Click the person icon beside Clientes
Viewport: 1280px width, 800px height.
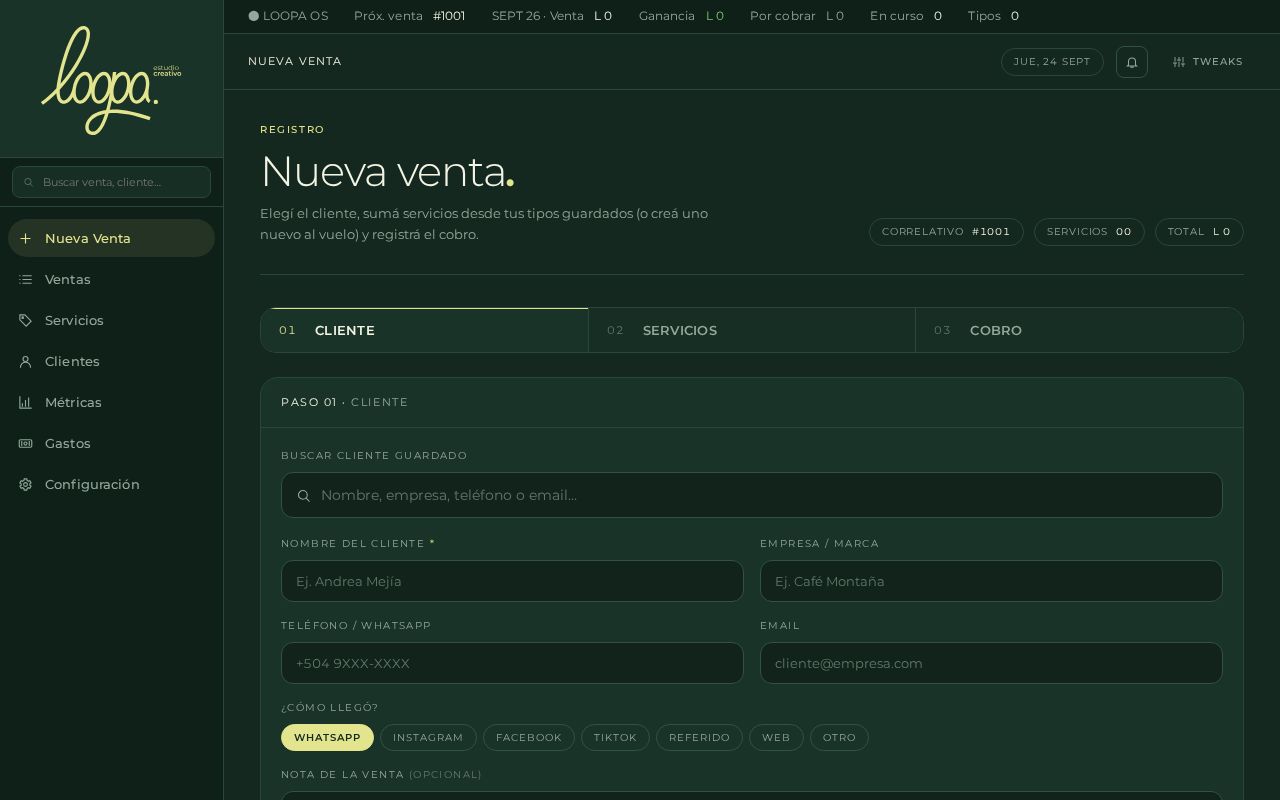click(26, 361)
